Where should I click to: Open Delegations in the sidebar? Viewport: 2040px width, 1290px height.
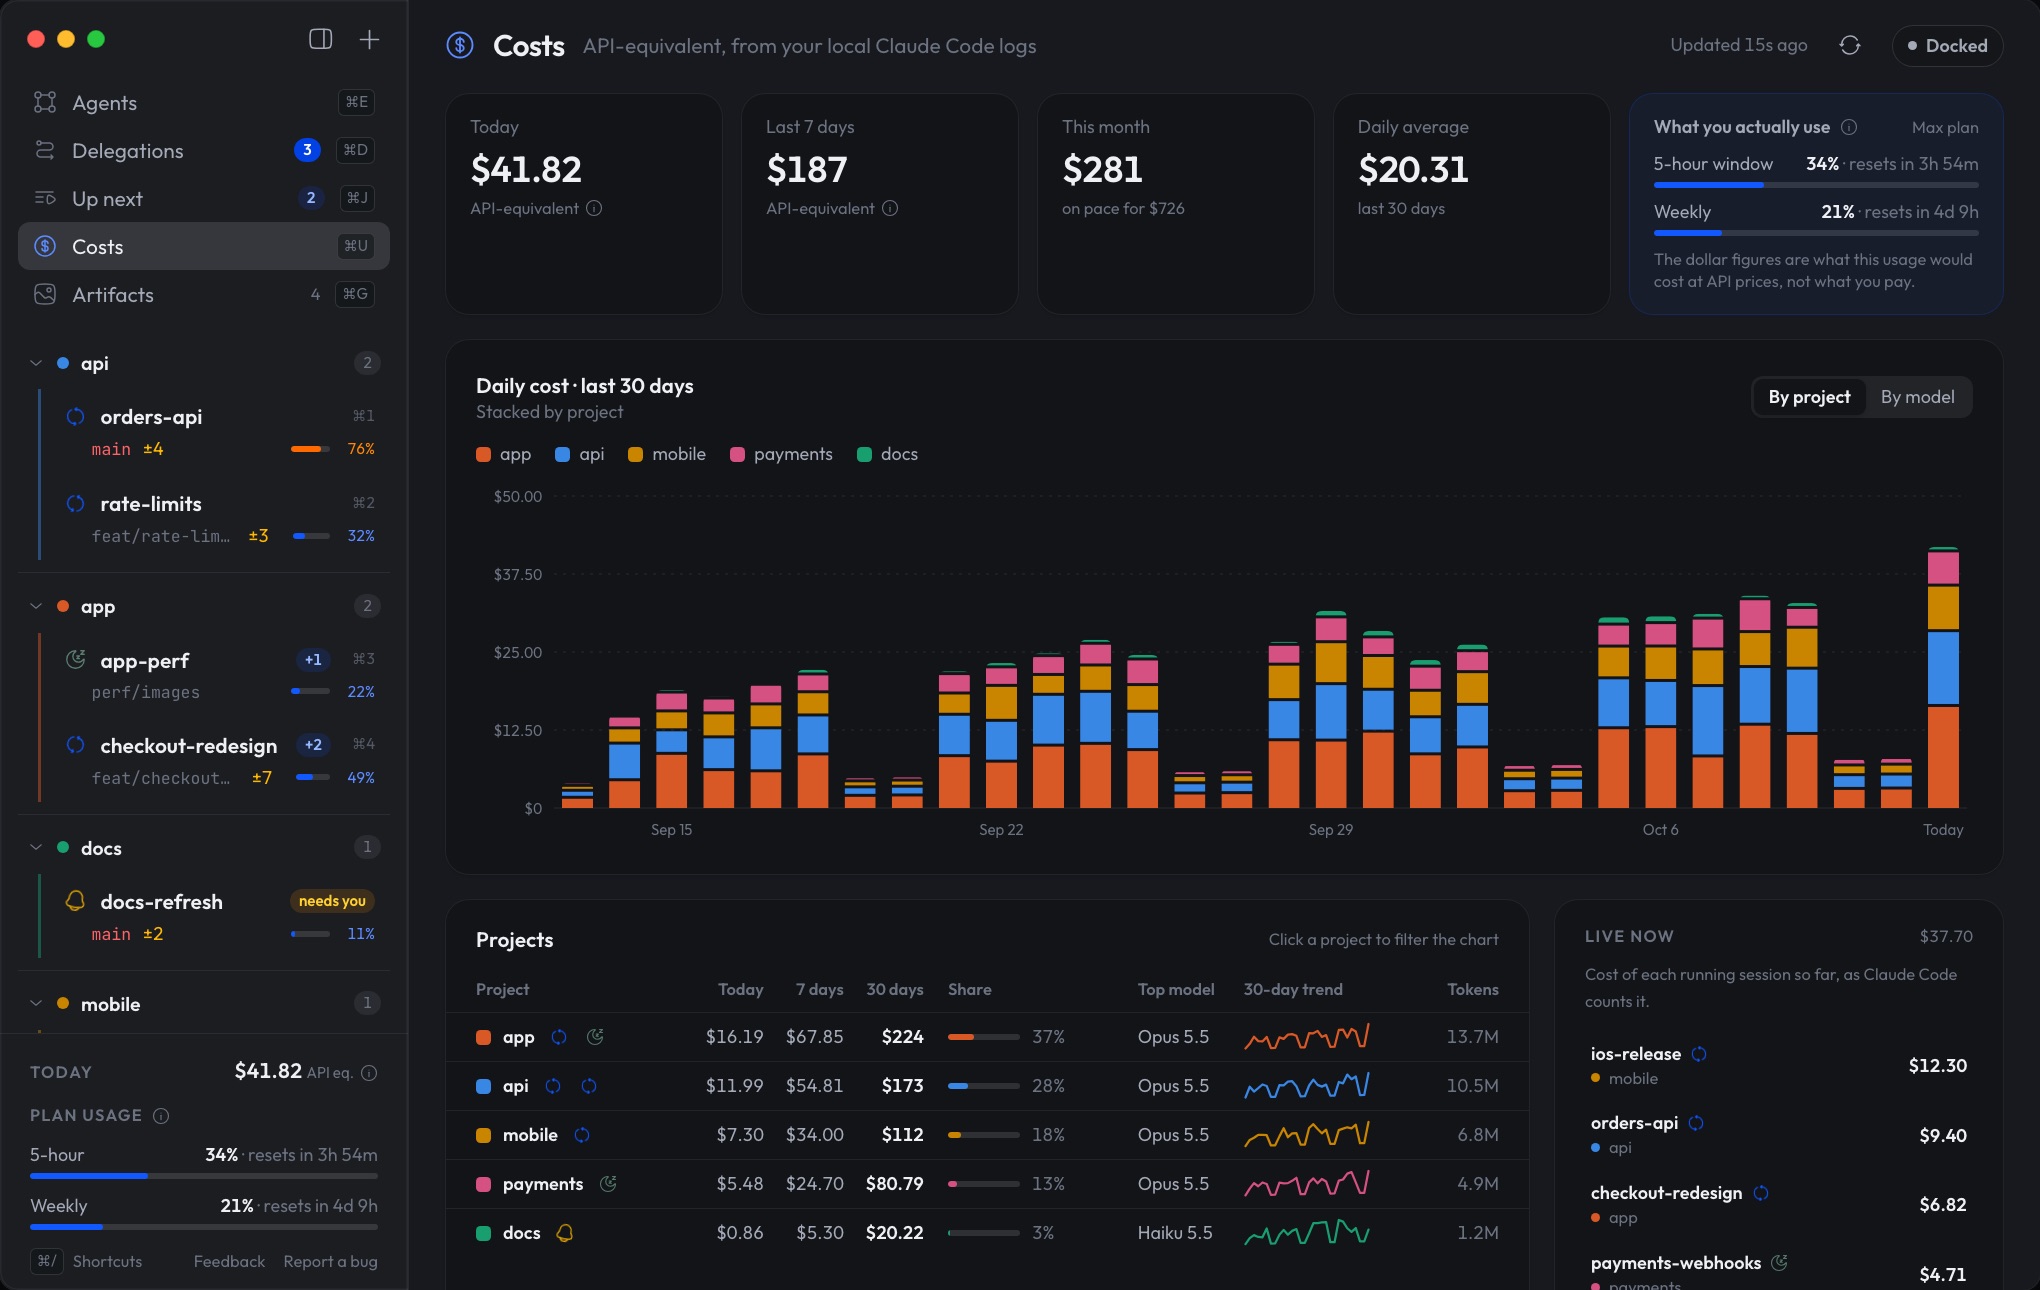(204, 150)
